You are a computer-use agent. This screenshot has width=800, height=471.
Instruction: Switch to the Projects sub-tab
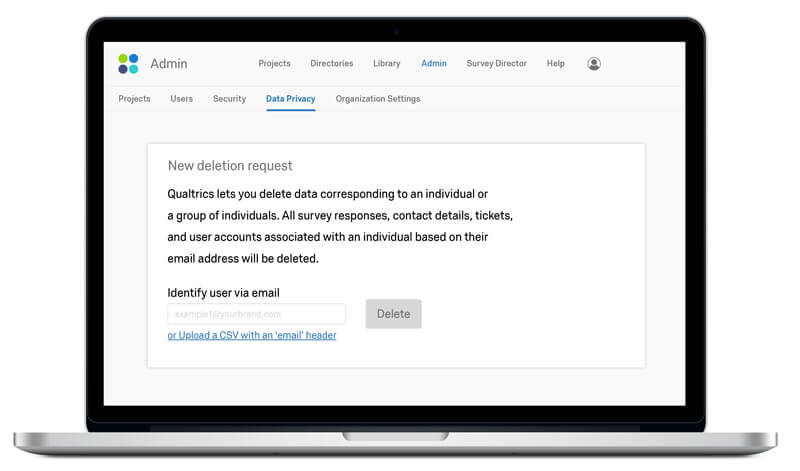pyautogui.click(x=134, y=98)
